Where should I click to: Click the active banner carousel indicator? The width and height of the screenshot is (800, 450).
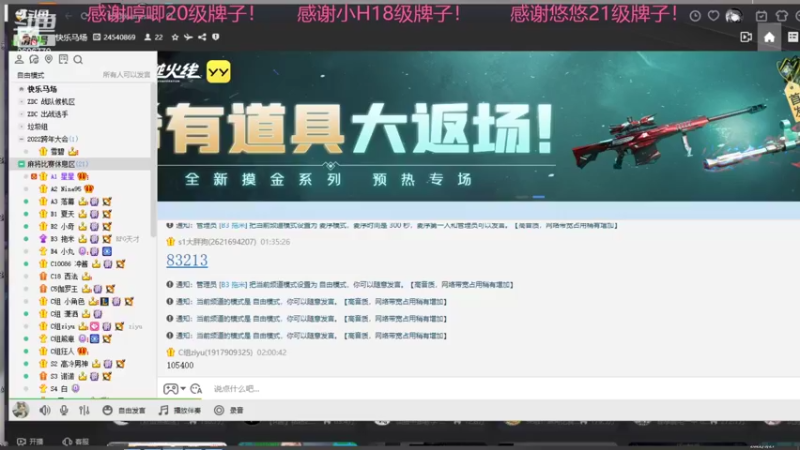(539, 197)
